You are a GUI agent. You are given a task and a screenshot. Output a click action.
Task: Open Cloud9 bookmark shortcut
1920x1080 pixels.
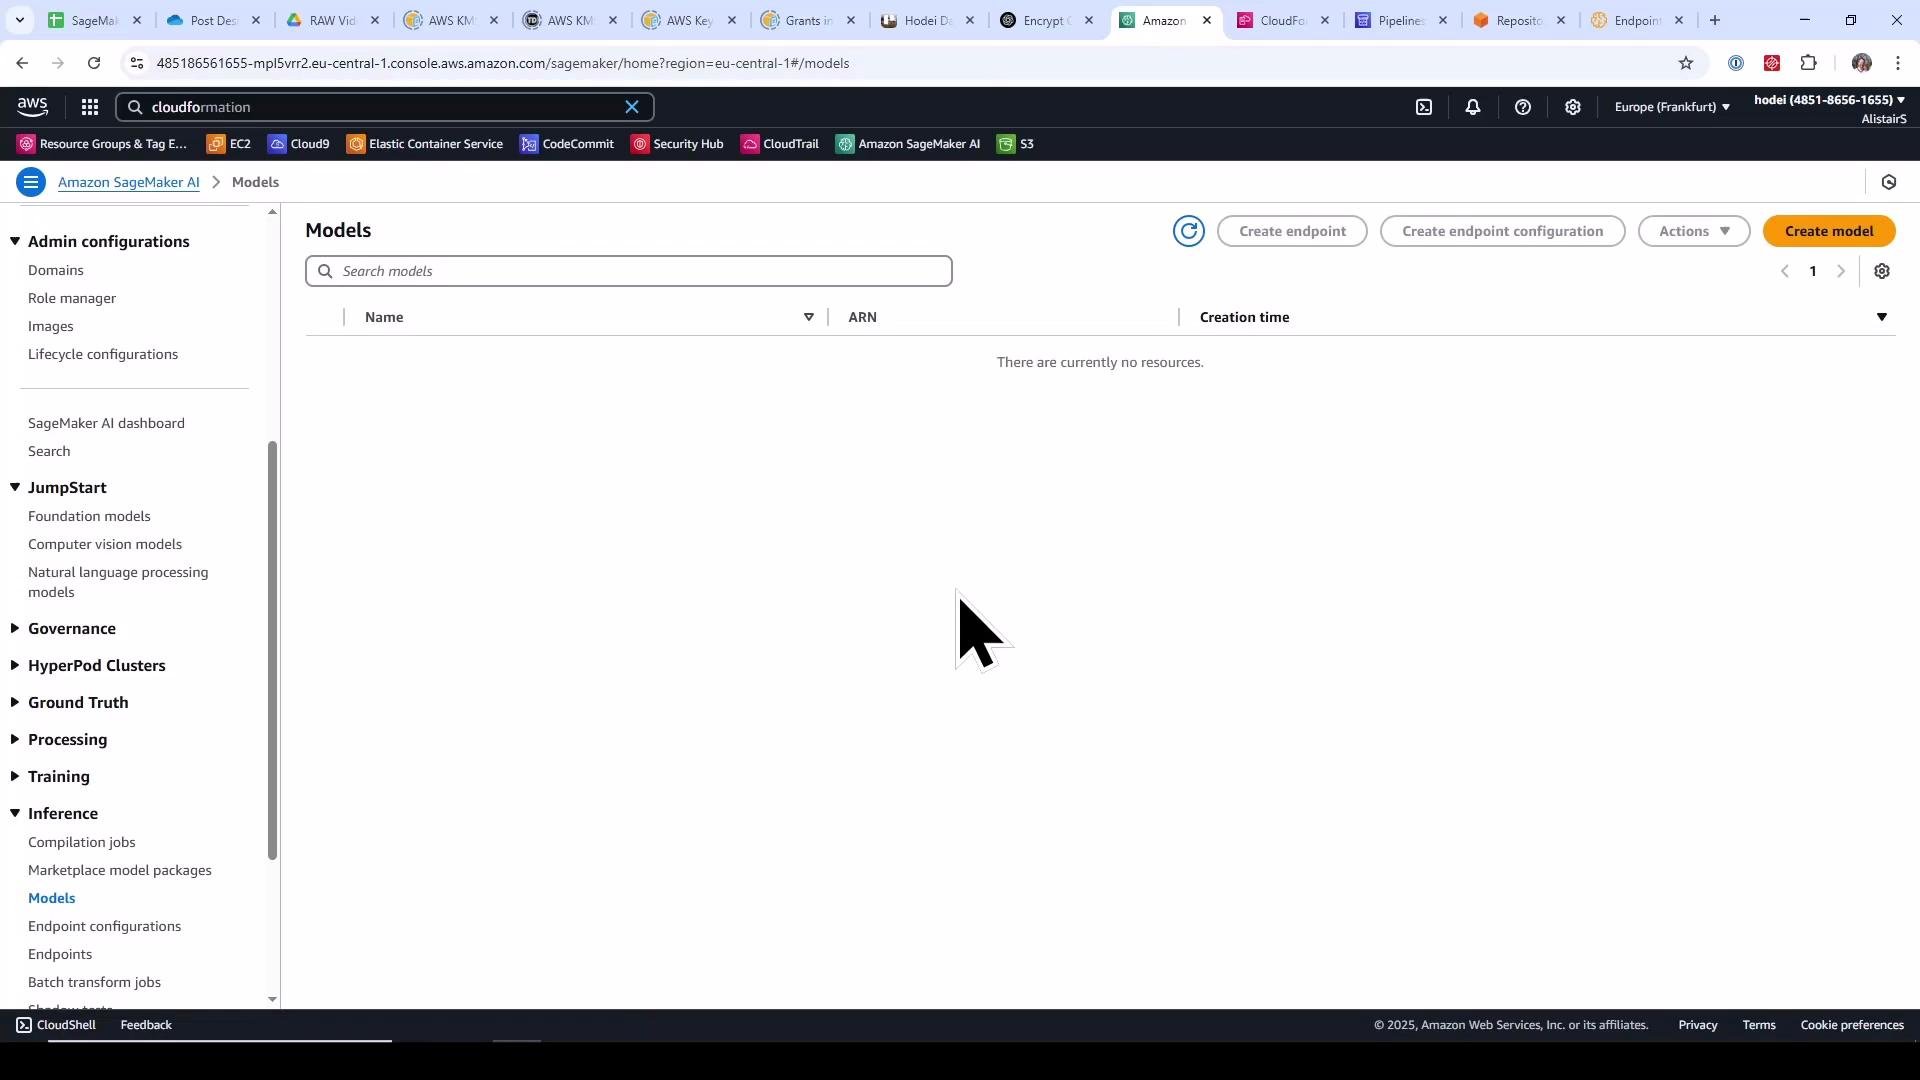click(x=299, y=144)
